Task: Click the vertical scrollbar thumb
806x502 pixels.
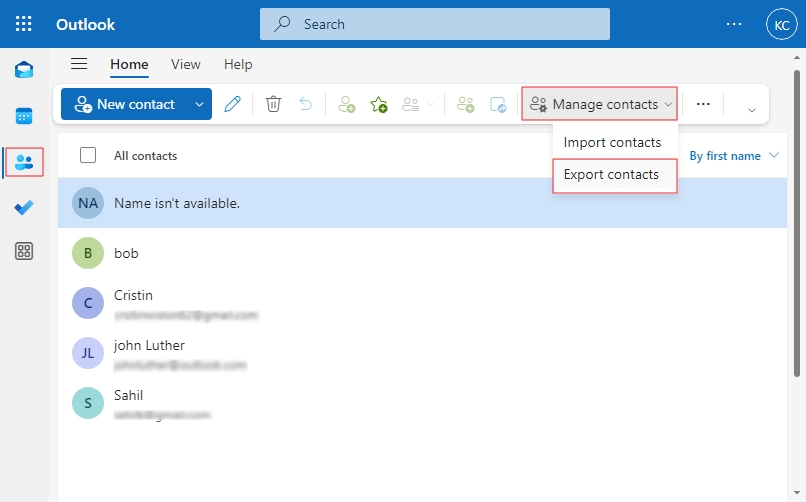Action: click(x=797, y=224)
